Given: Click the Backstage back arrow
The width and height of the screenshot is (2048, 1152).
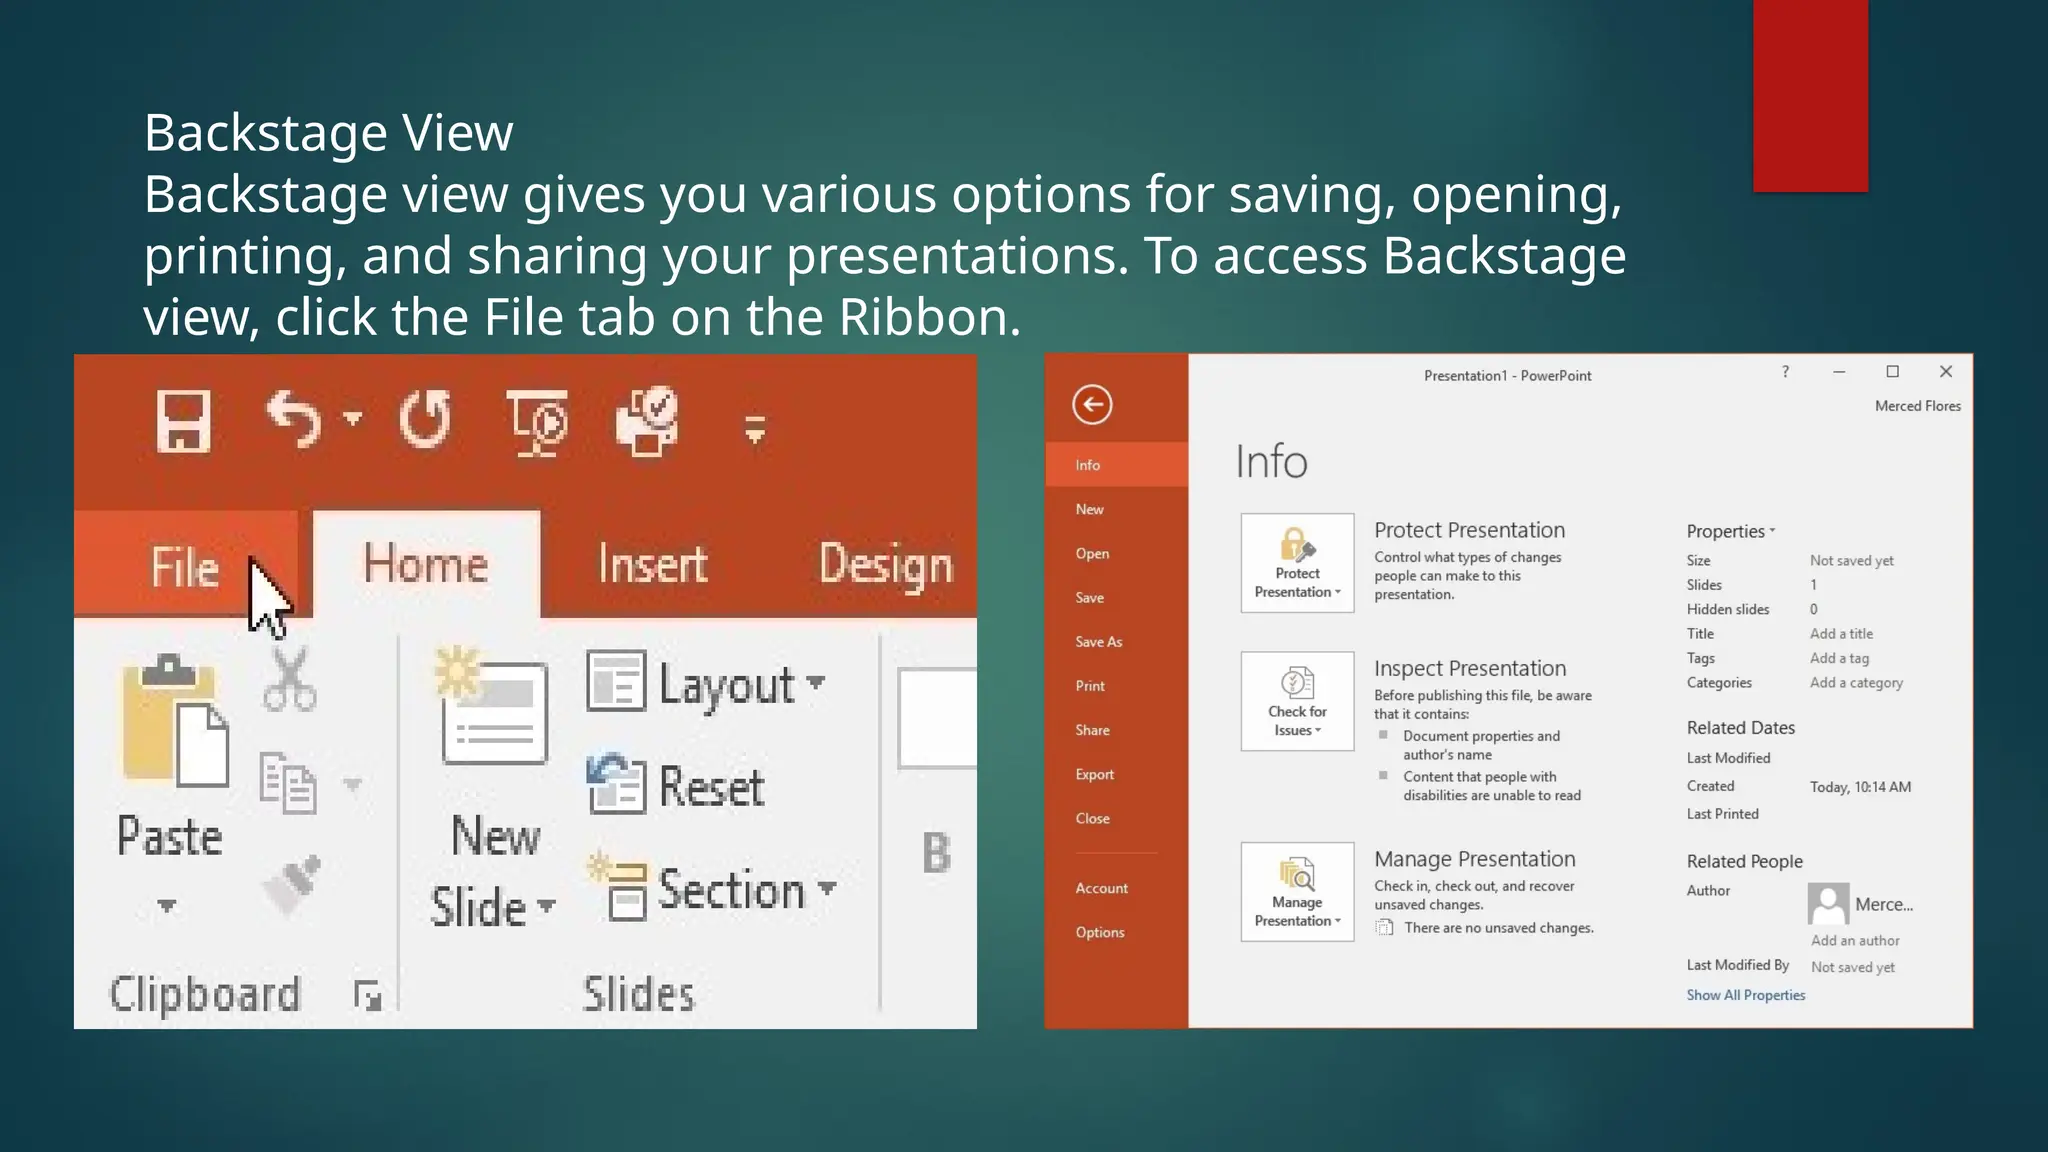Looking at the screenshot, I should point(1092,405).
